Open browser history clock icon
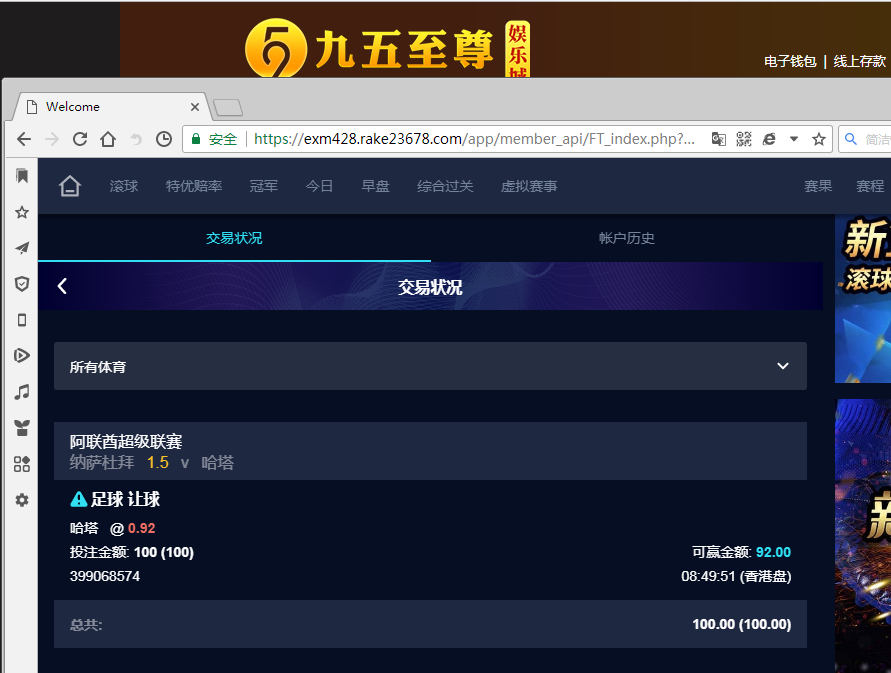The width and height of the screenshot is (891, 673). tap(164, 139)
